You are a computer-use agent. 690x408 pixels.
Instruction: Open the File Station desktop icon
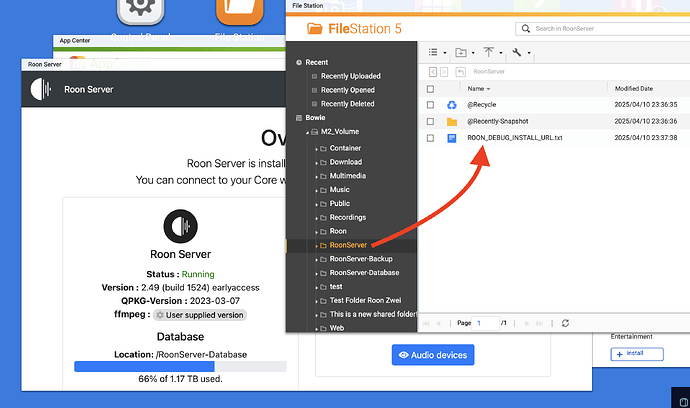click(239, 11)
